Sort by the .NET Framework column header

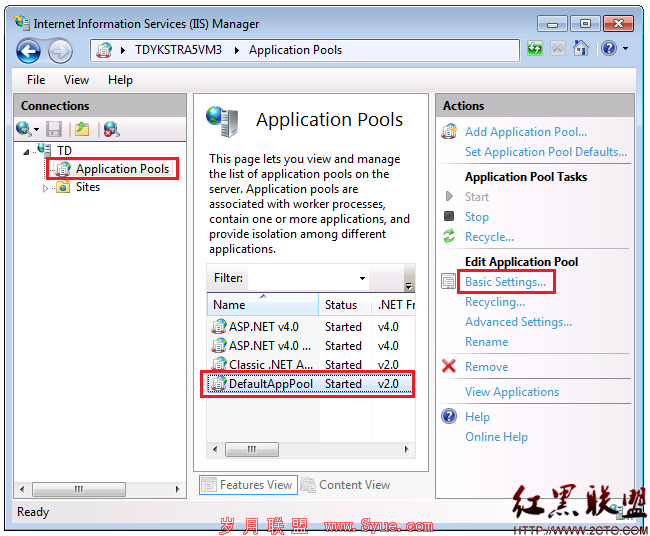tap(393, 305)
